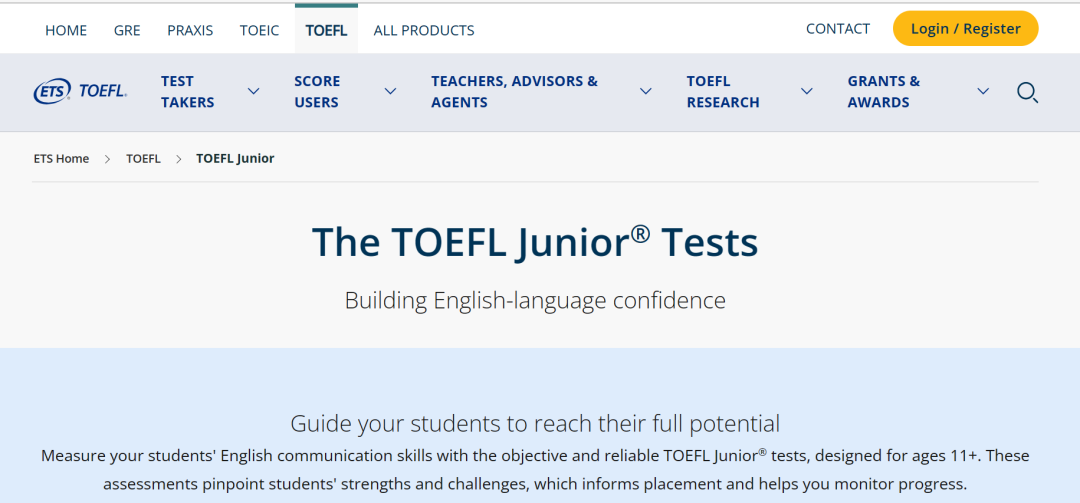
Task: Select the GRE top navigation item
Action: click(127, 30)
